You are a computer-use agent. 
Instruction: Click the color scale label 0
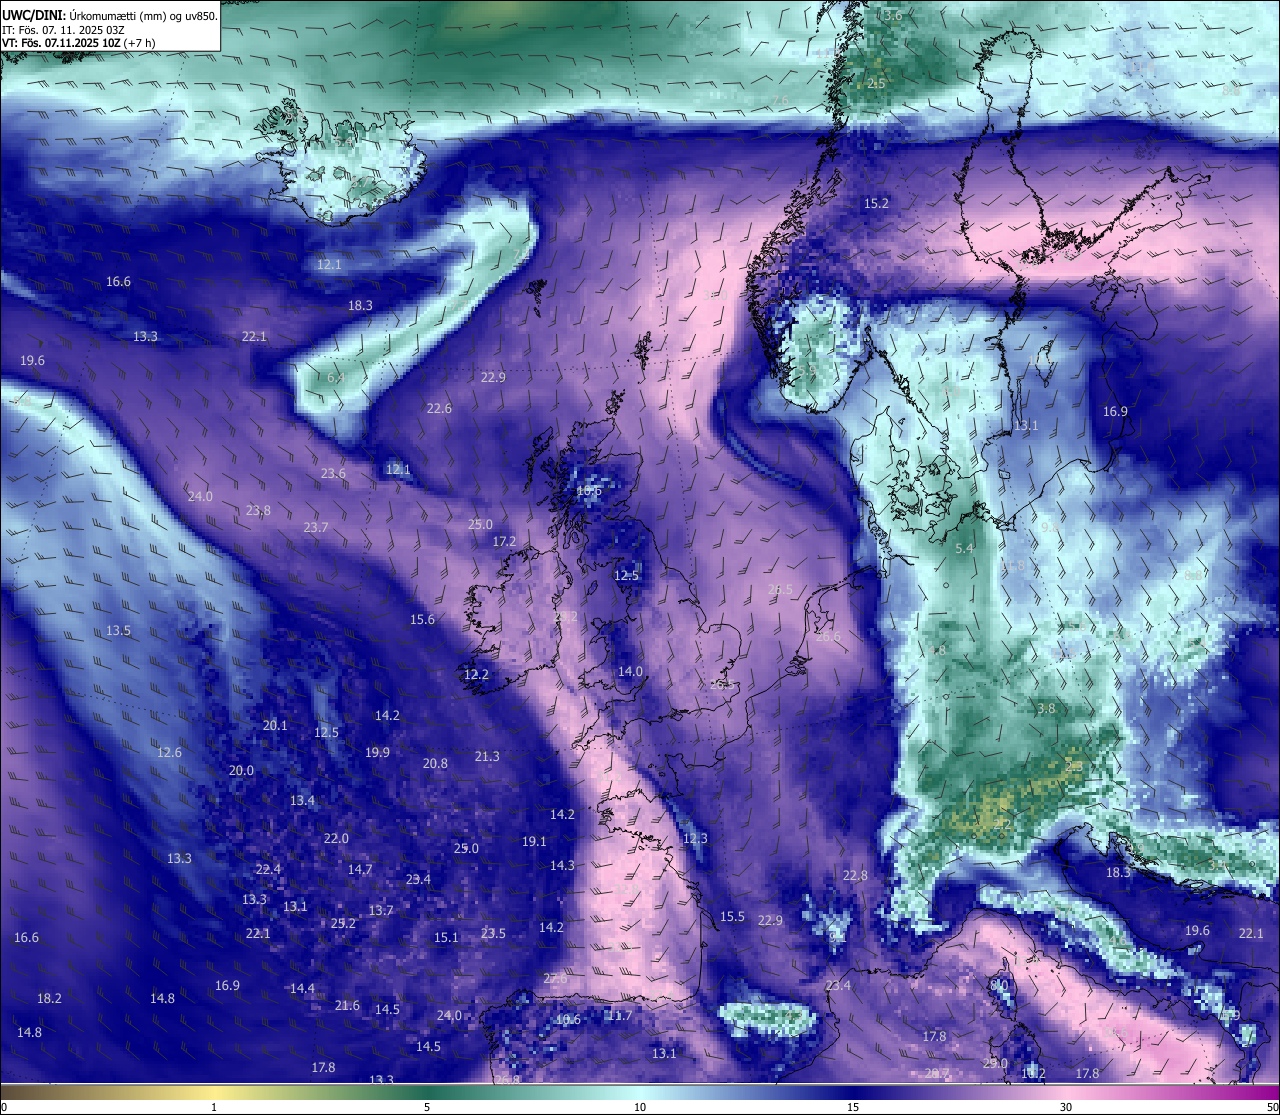4,1107
